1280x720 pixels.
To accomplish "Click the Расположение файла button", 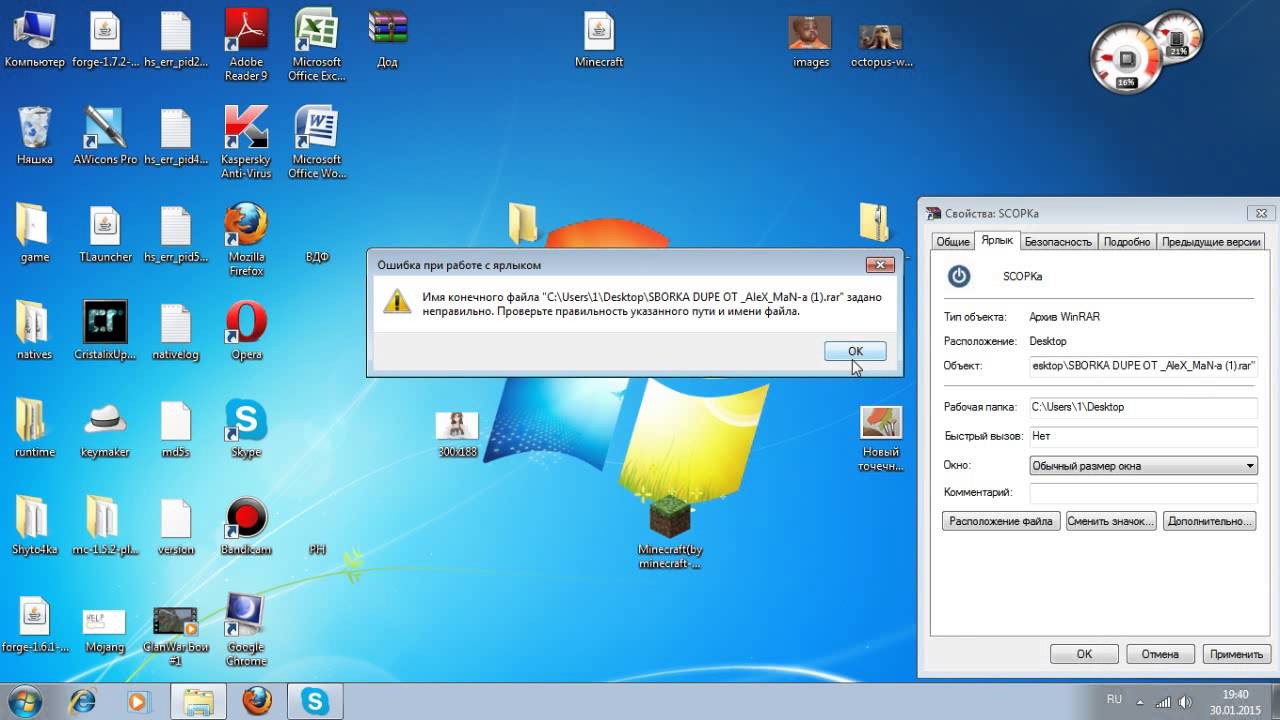I will 1001,521.
